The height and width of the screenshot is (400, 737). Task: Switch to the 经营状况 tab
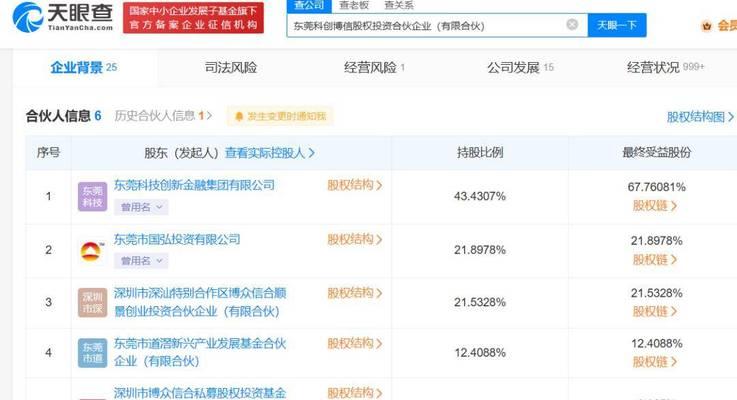coord(665,67)
